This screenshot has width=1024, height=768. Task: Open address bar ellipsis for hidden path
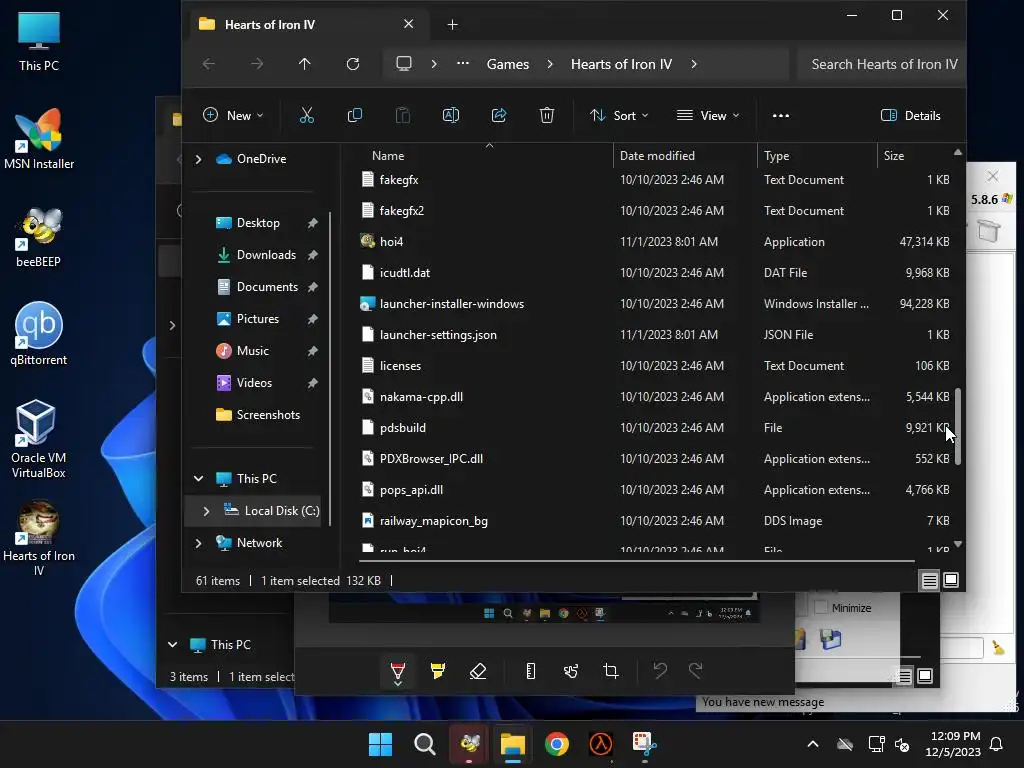pos(462,64)
